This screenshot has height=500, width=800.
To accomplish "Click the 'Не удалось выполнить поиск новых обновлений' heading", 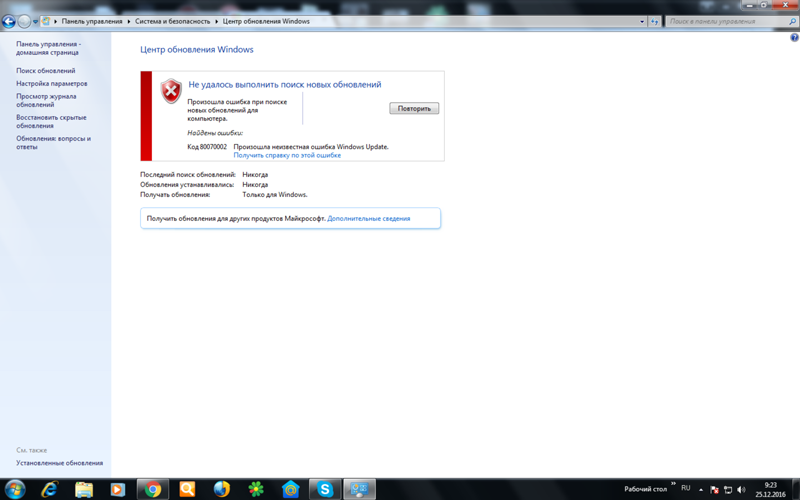I will [285, 85].
